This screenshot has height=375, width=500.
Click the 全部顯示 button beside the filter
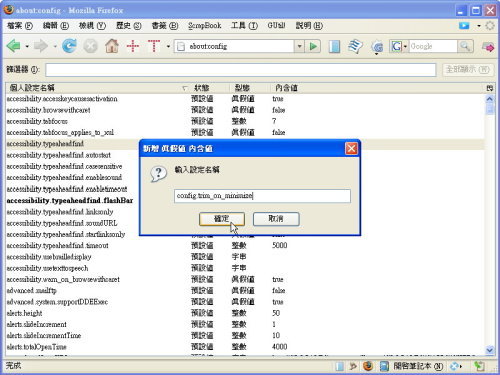tap(467, 70)
